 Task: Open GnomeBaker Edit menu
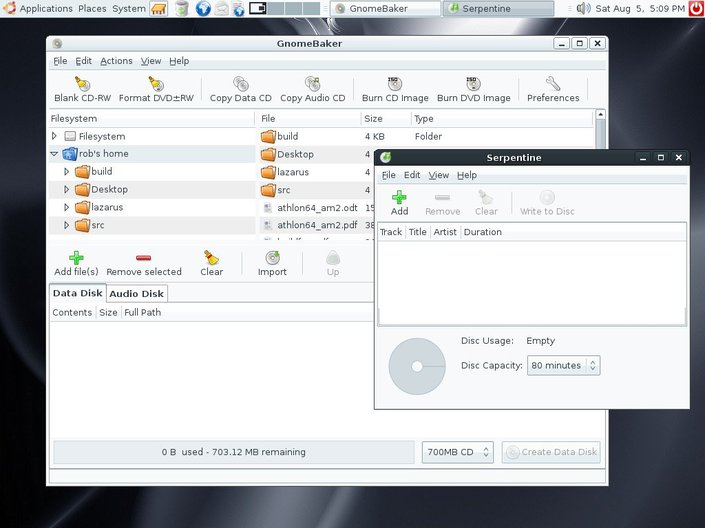[83, 61]
